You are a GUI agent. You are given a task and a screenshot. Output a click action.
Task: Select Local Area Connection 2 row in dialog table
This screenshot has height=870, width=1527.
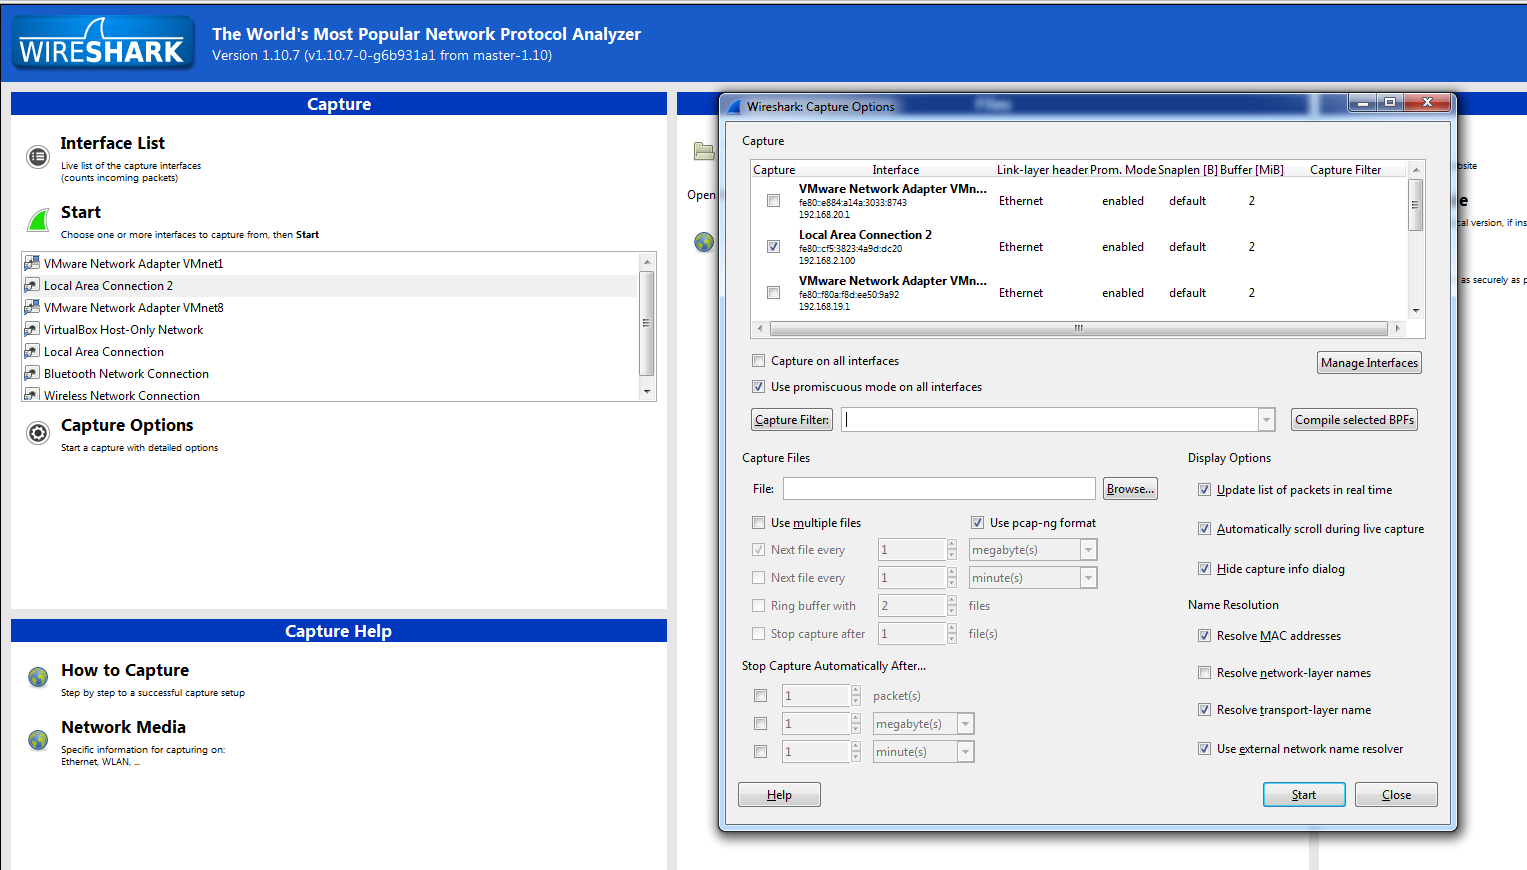[x=1079, y=247]
